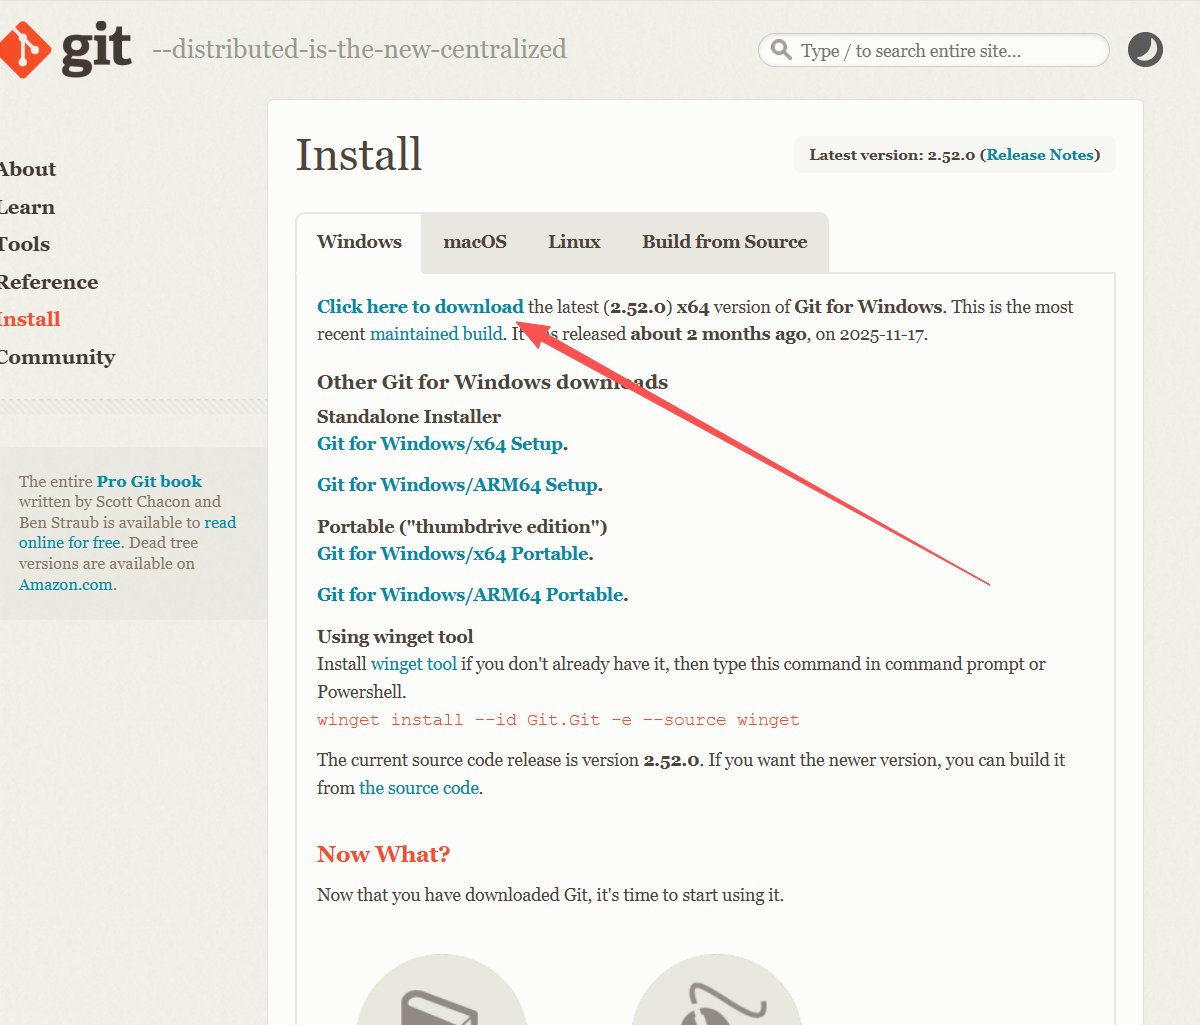Open the Pro Git book link
The width and height of the screenshot is (1200, 1025).
pyautogui.click(x=149, y=481)
